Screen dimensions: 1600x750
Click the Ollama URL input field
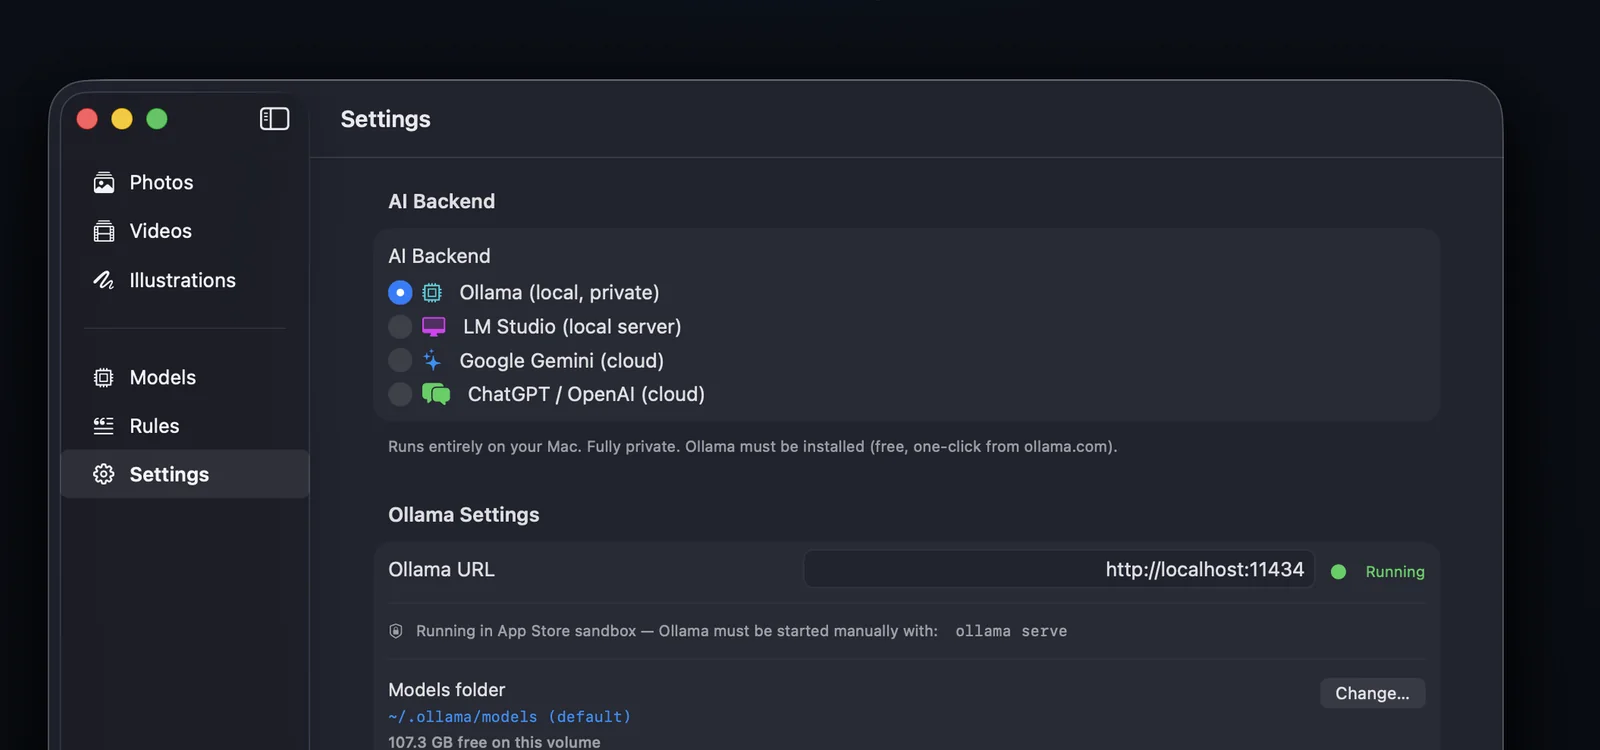[x=1059, y=569]
